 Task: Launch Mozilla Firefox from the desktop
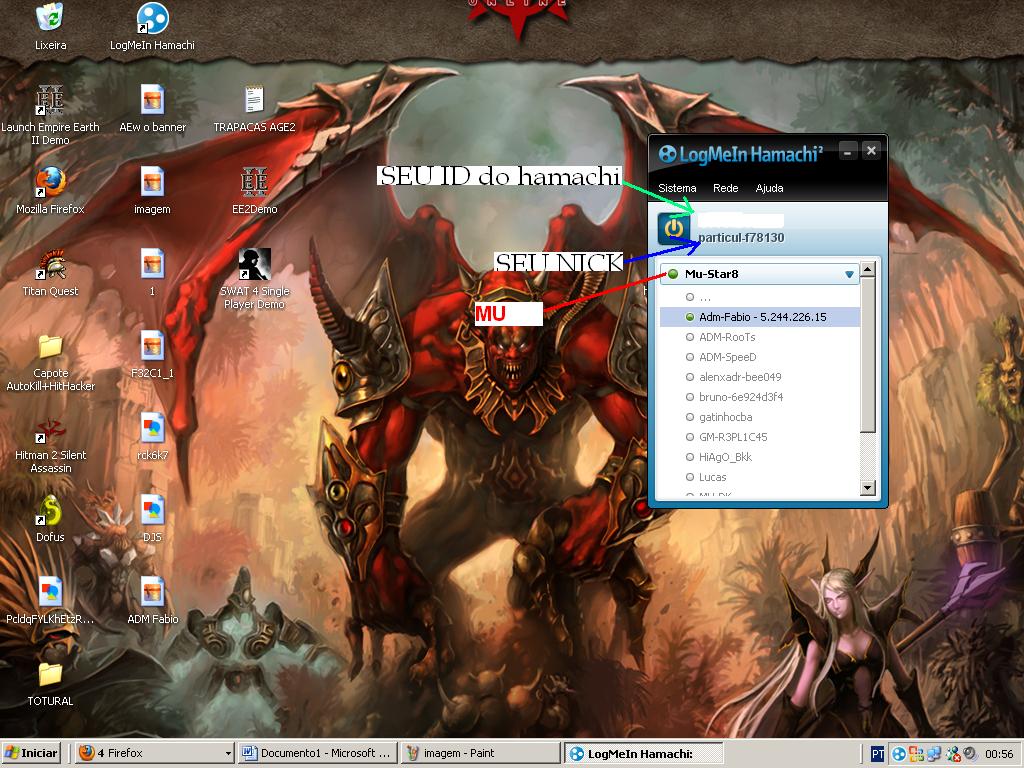click(x=50, y=183)
